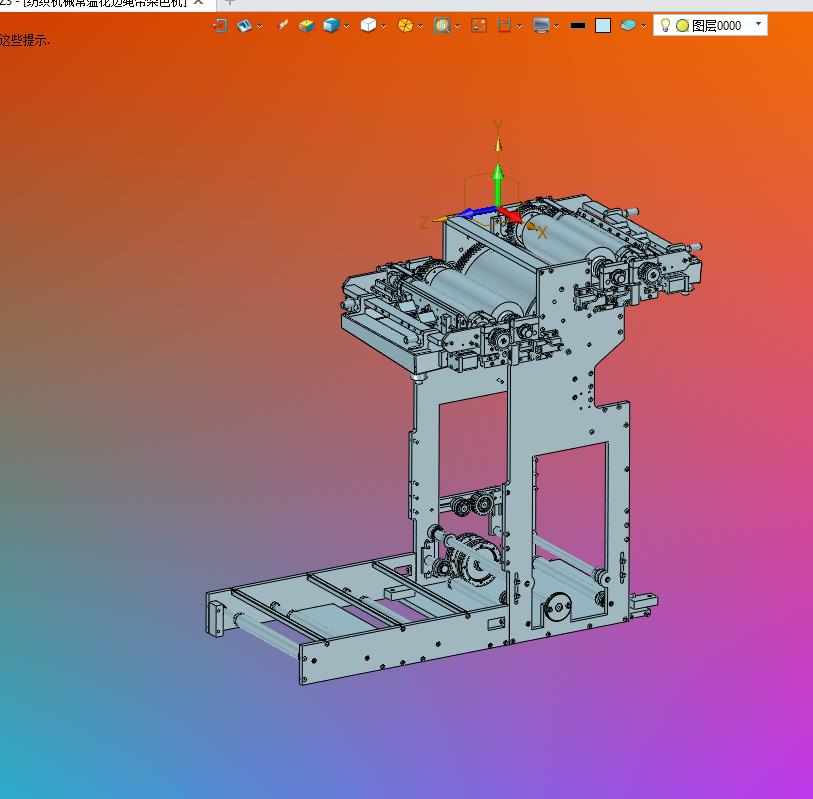Toggle the orange square framed-dot icon
Viewport: 813px width, 799px height.
[479, 25]
